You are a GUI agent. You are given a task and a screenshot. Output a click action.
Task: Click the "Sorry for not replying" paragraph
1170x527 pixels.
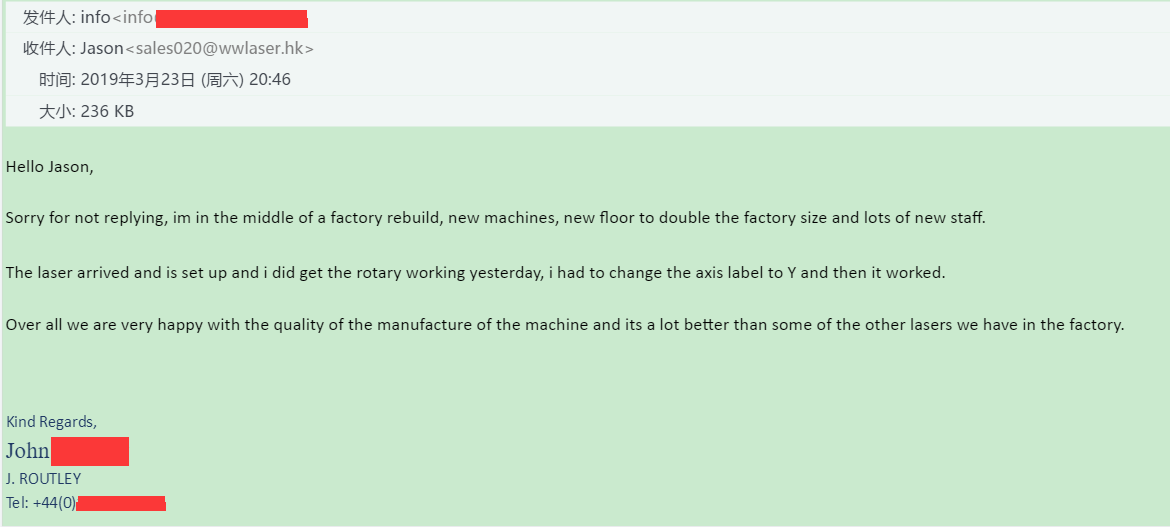pyautogui.click(x=495, y=219)
